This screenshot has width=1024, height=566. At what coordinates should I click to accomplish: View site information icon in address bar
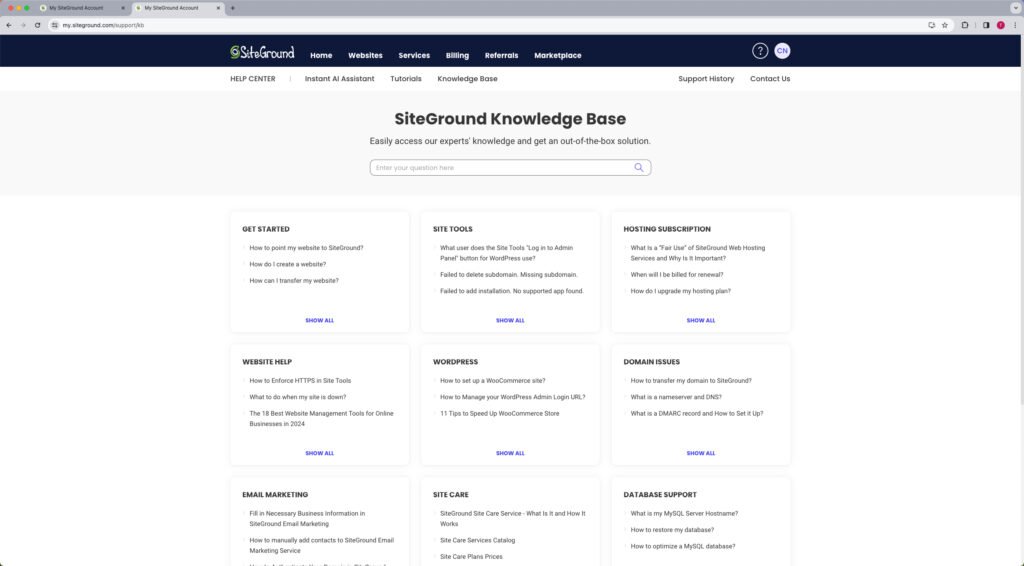click(55, 25)
